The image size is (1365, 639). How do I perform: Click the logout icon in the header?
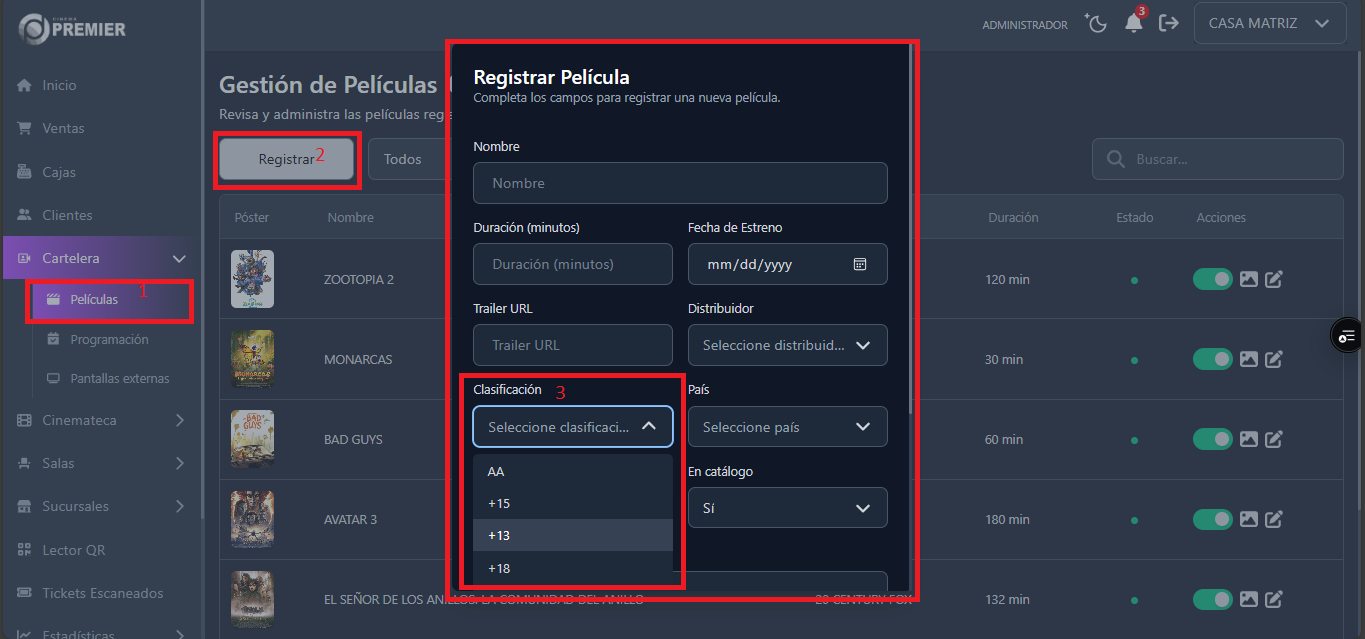pyautogui.click(x=1169, y=22)
